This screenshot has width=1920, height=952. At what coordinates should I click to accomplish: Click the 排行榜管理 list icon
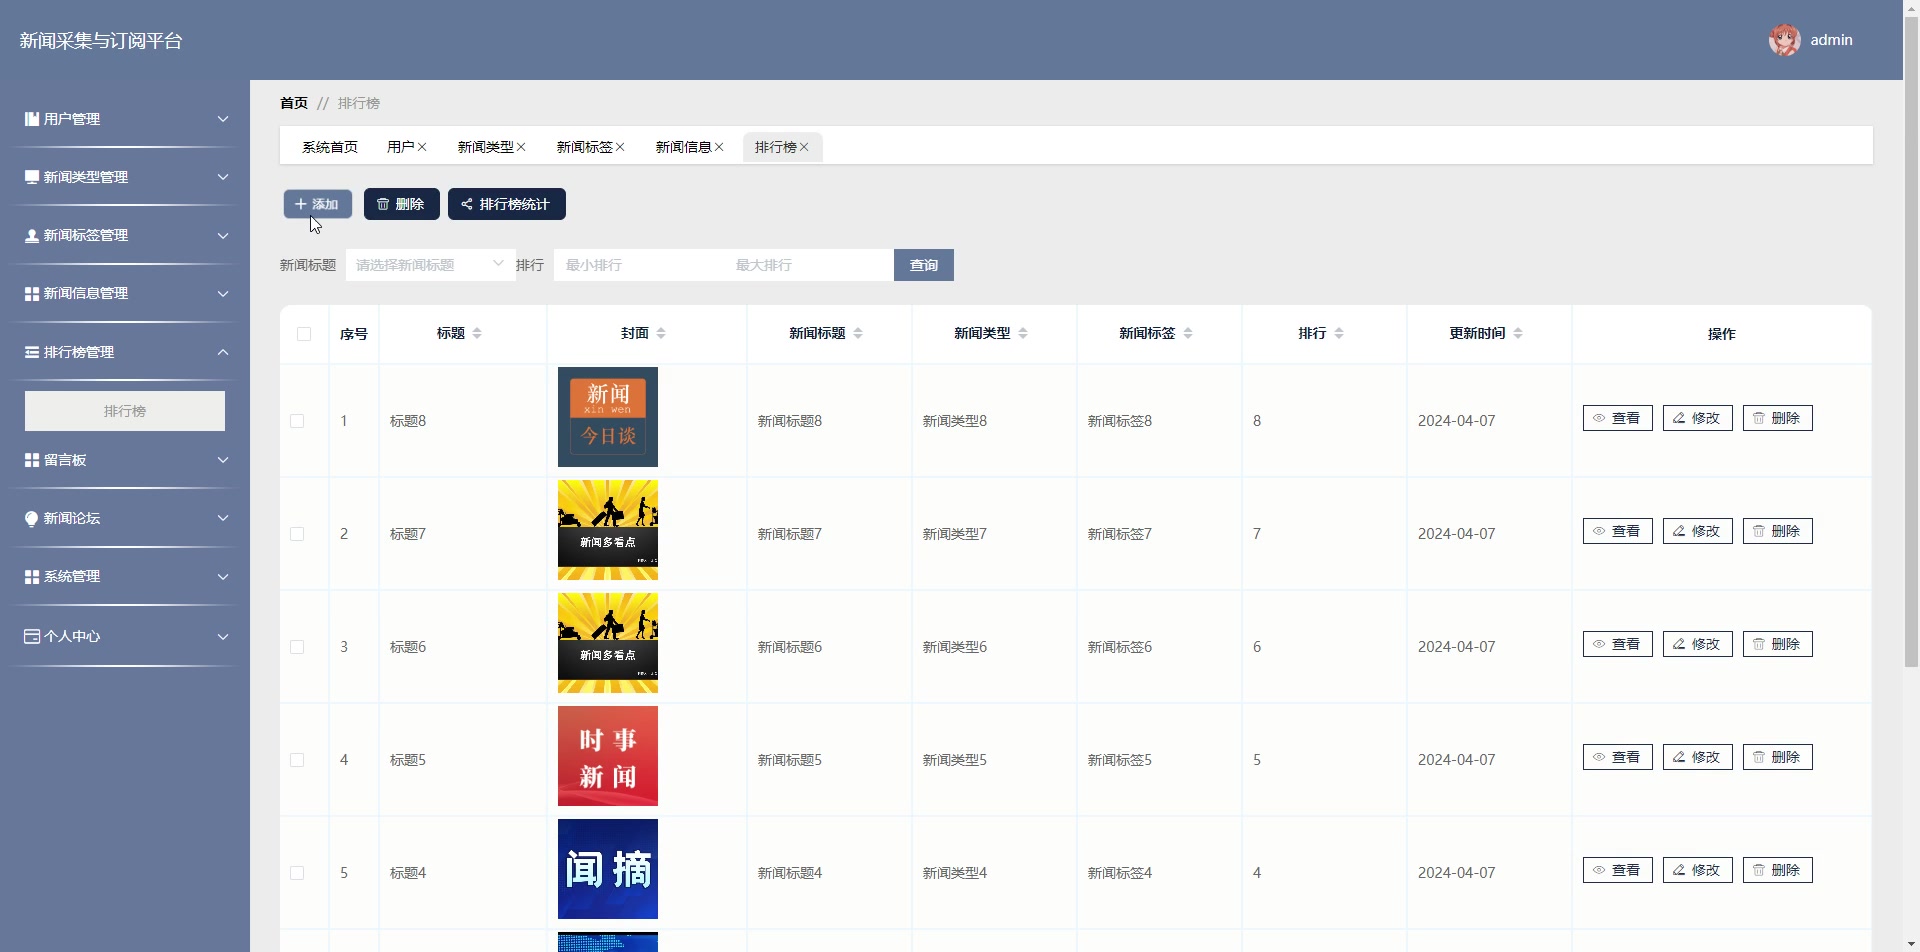[x=32, y=352]
